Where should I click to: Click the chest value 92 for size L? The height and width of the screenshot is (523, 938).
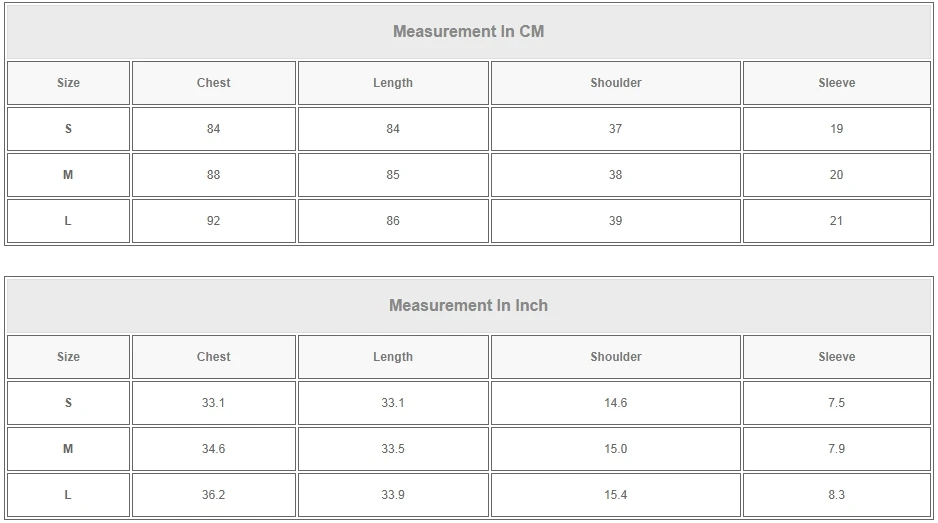pos(213,221)
